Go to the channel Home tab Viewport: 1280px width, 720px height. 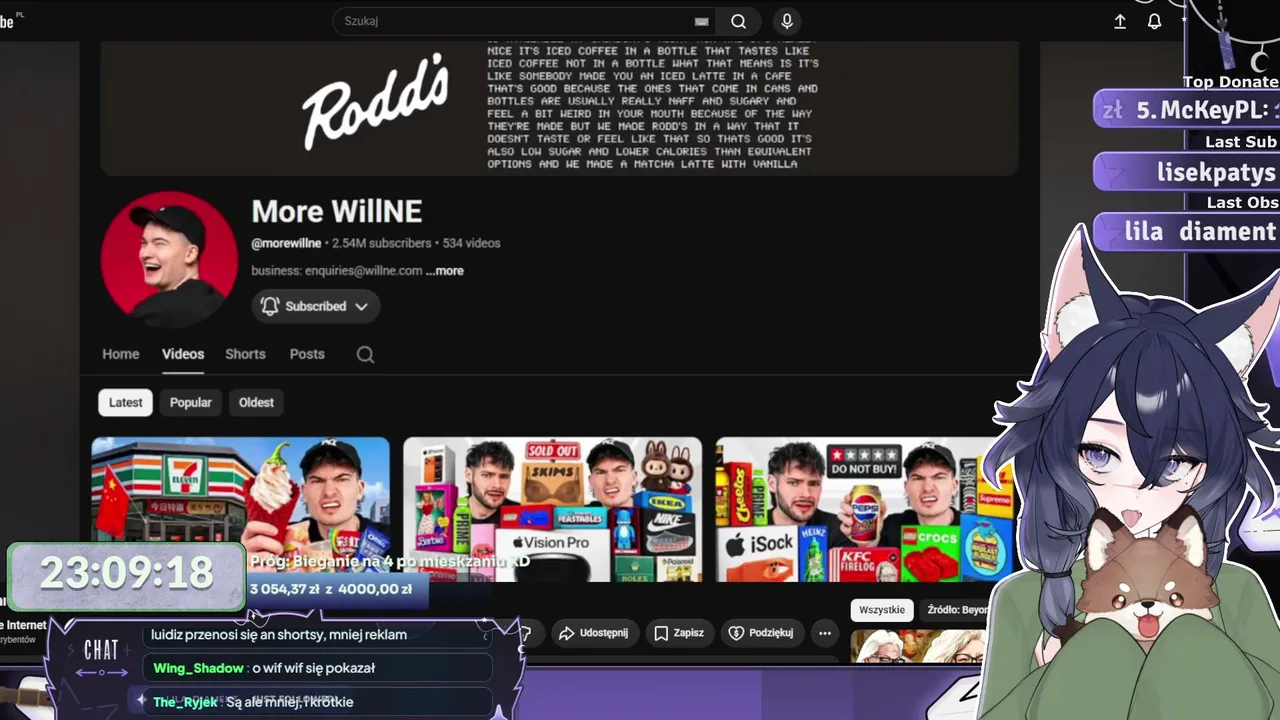tap(121, 354)
